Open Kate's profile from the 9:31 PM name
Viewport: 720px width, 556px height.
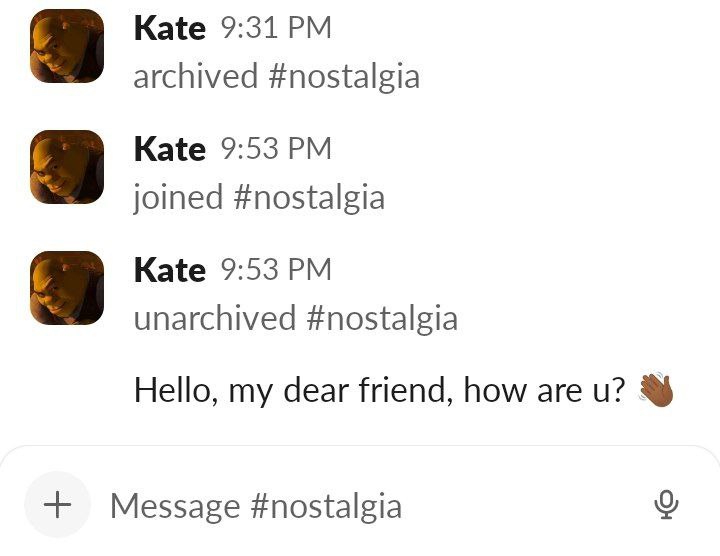pyautogui.click(x=169, y=28)
